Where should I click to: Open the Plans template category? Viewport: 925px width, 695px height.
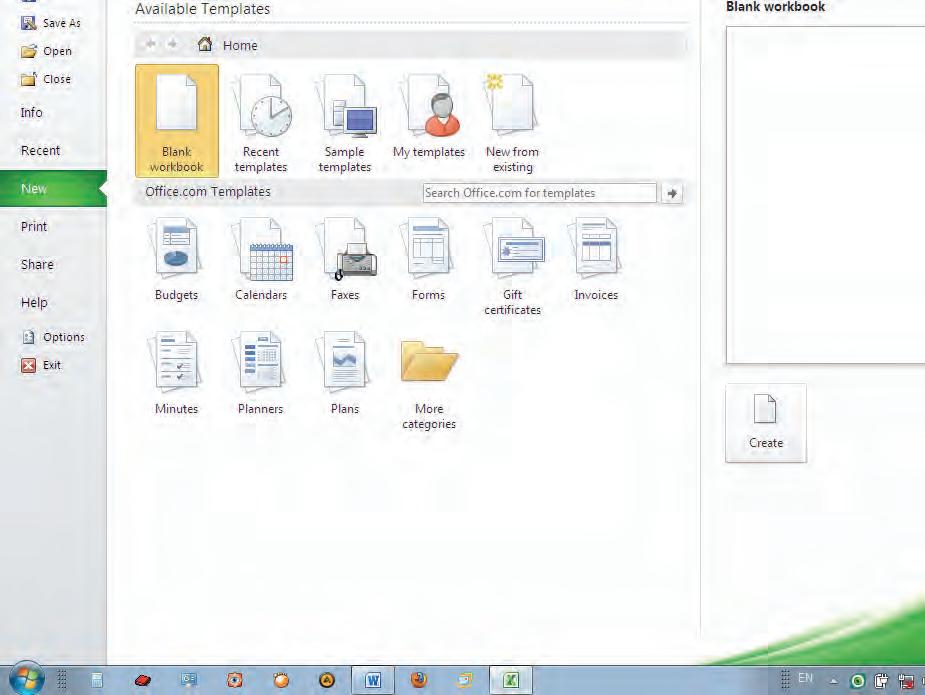coord(345,373)
